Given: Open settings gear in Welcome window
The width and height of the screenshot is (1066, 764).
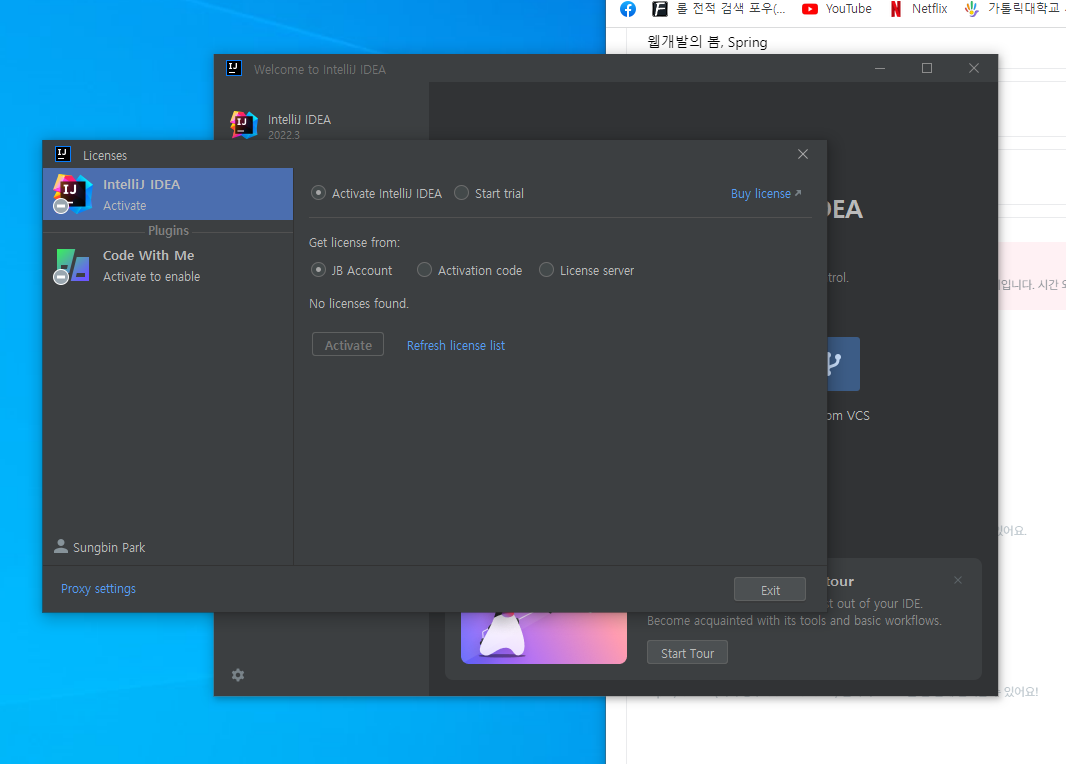Looking at the screenshot, I should pyautogui.click(x=238, y=675).
